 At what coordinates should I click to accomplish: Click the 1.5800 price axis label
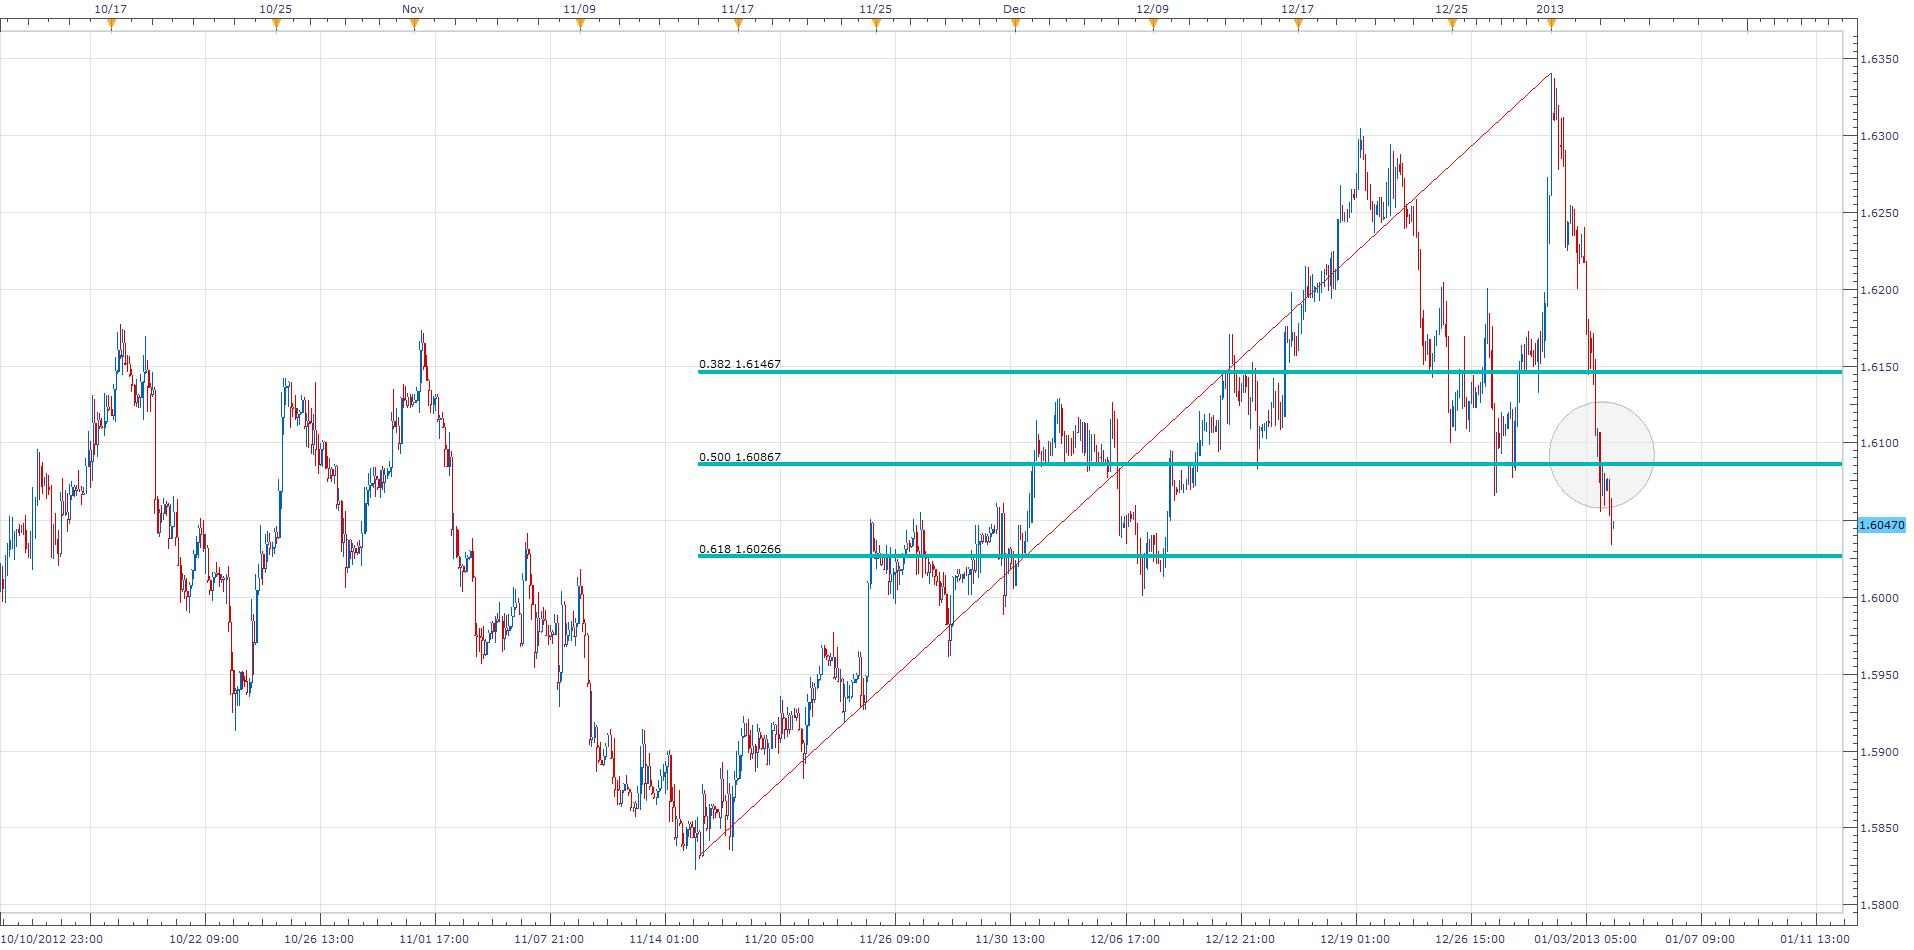[x=1879, y=905]
